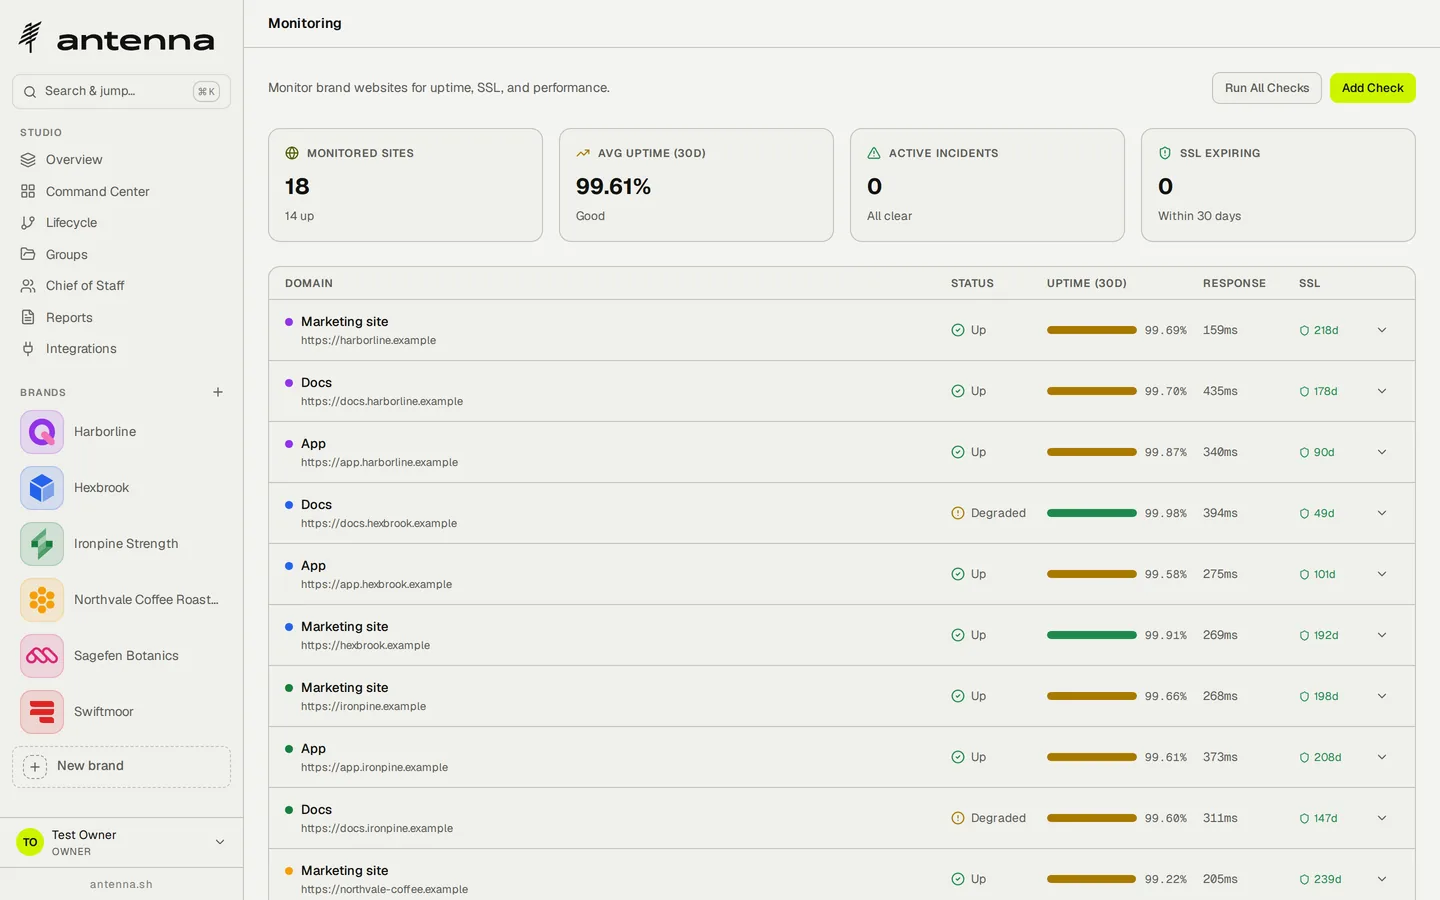Click the uptime bar for docs.hexbrook.example

1092,513
